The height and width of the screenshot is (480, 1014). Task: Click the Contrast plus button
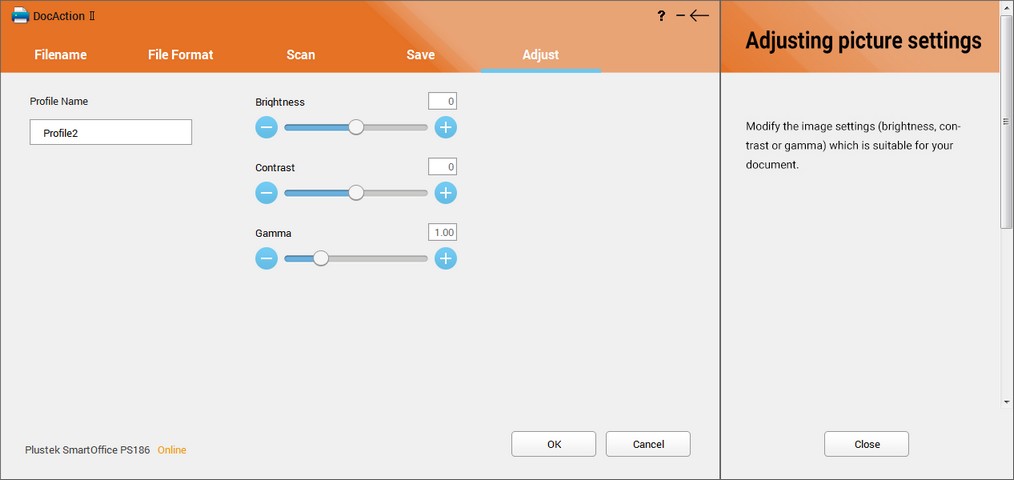click(446, 193)
